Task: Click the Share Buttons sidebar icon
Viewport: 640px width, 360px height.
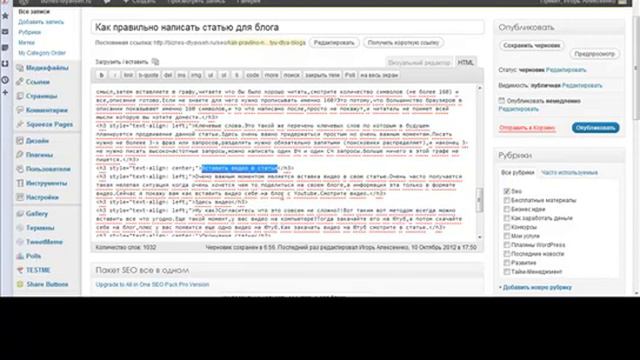Action: click(20, 284)
